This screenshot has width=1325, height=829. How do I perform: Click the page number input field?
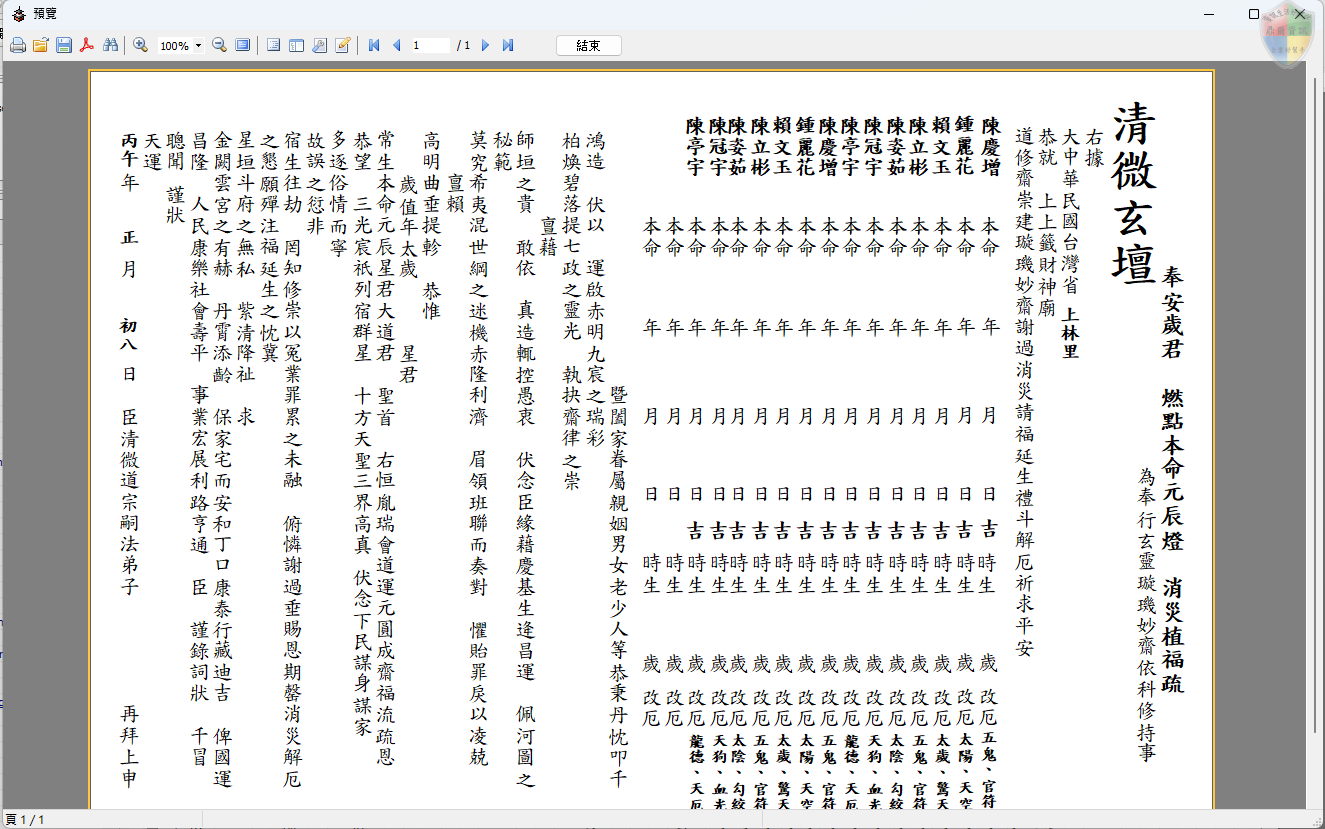428,46
